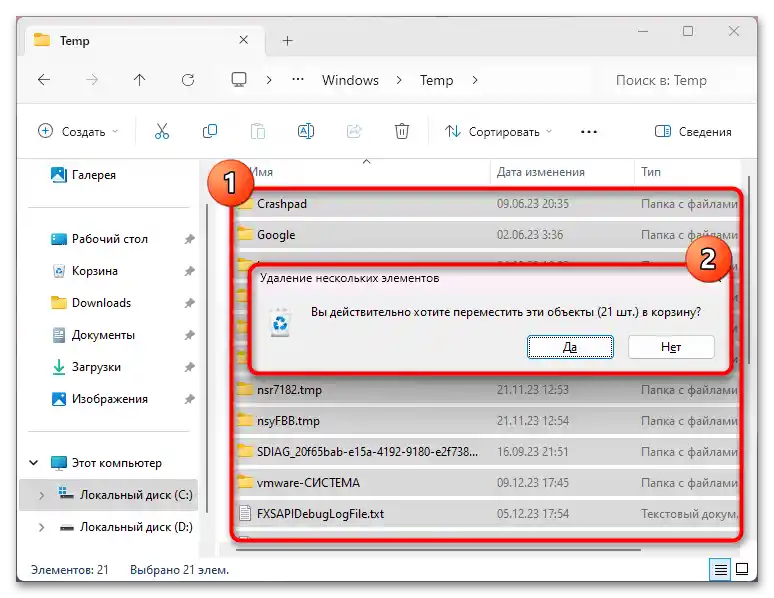Confirm deletion with the Да button
This screenshot has width=774, height=598.
coord(570,347)
